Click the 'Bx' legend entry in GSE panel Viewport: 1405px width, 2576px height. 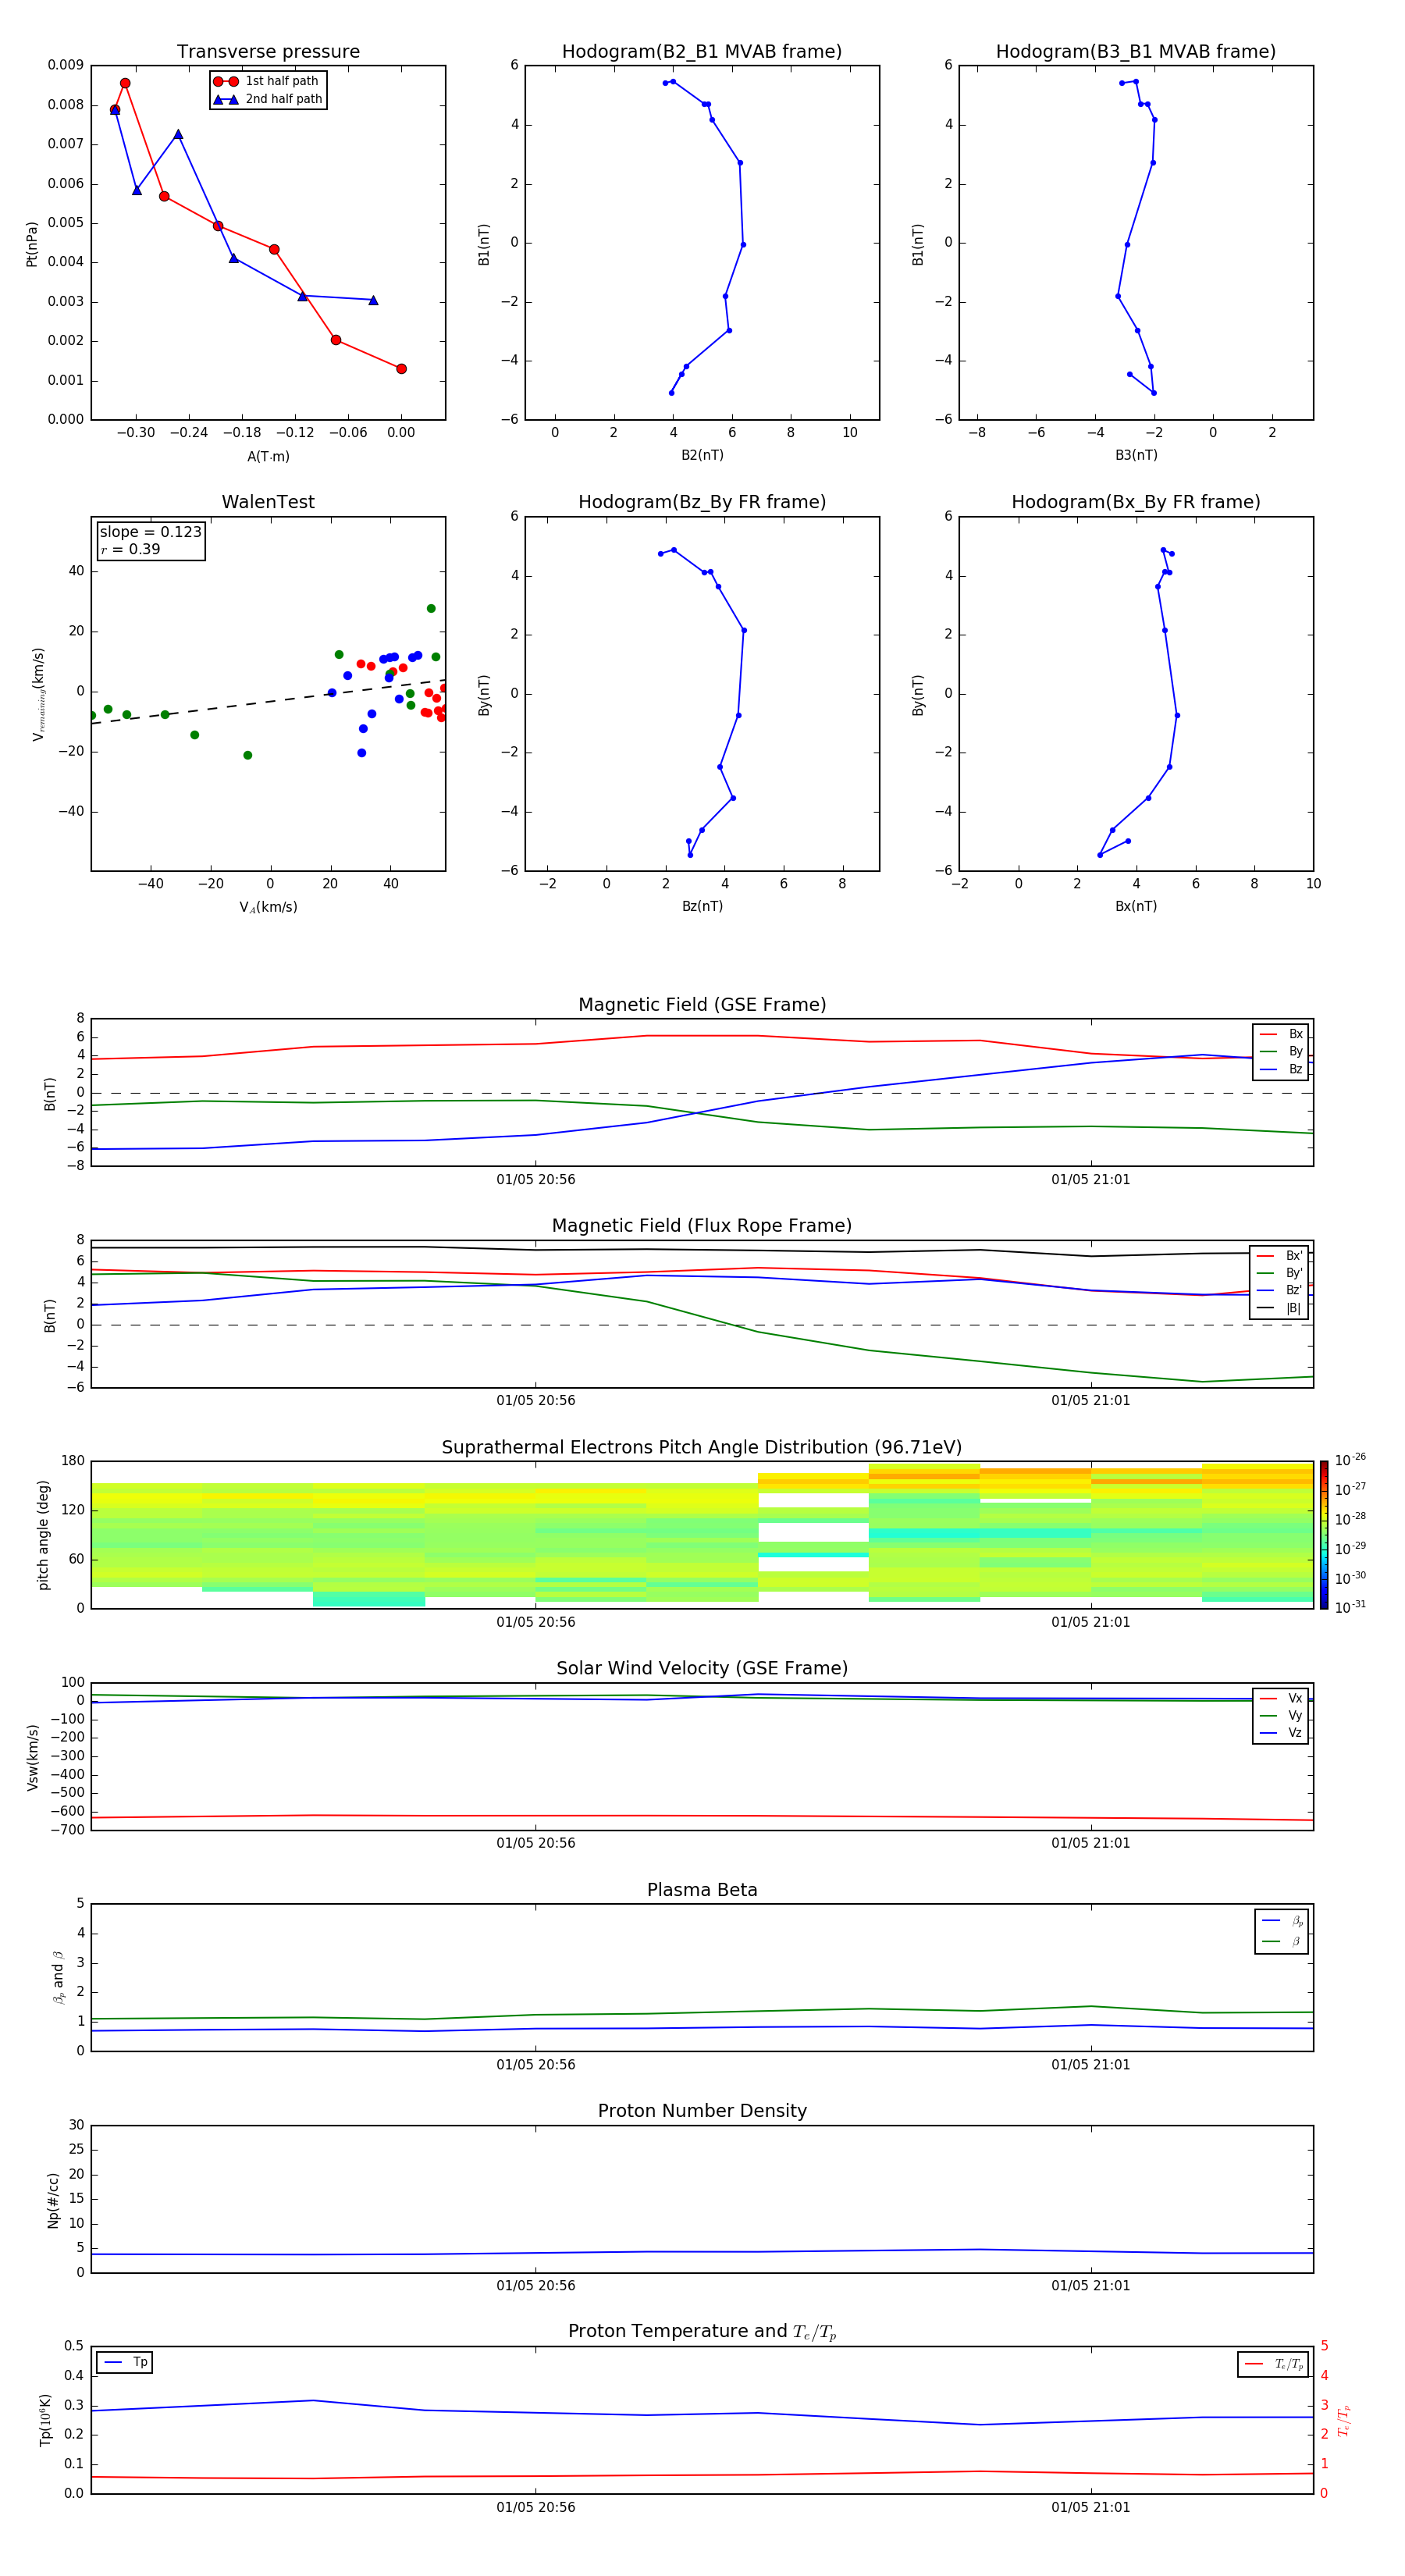pyautogui.click(x=1281, y=1034)
